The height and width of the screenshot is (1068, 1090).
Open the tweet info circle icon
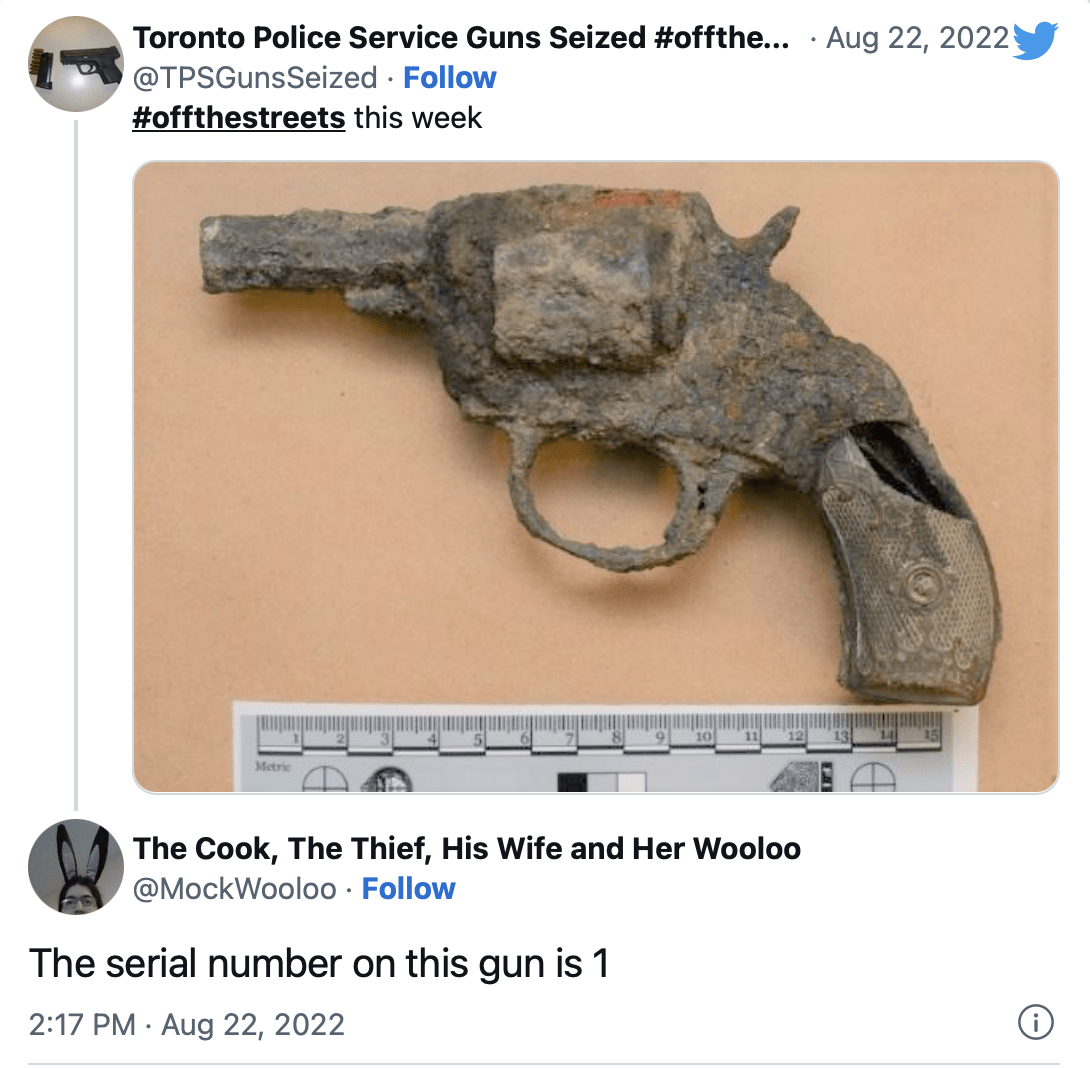pyautogui.click(x=1036, y=1023)
